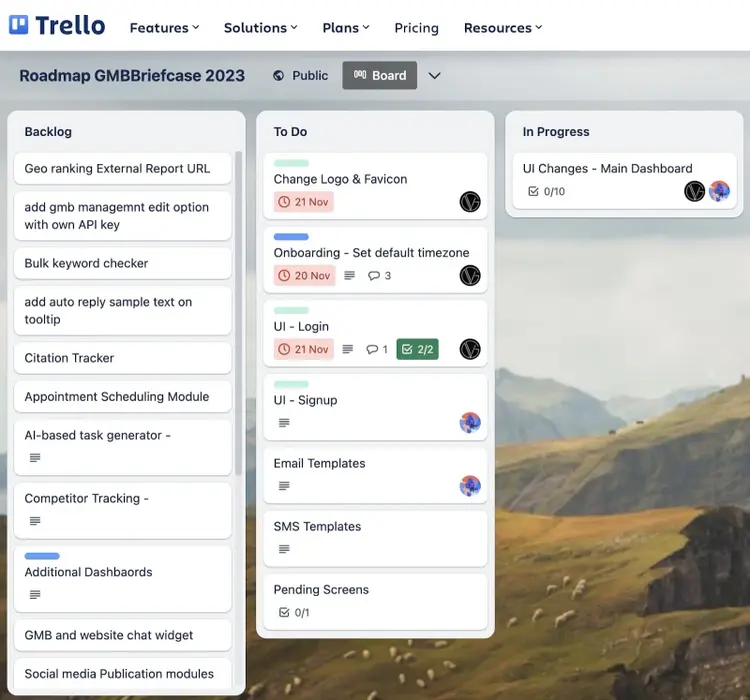Image resolution: width=750 pixels, height=700 pixels.
Task: Click comments icon on Onboarding timezone card
Action: [x=374, y=276]
